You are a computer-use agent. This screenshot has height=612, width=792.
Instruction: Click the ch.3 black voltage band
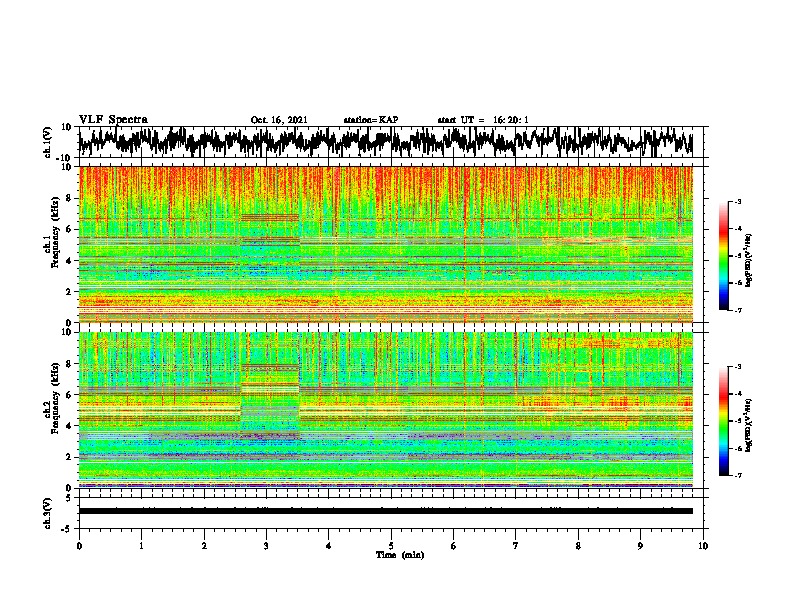point(385,511)
